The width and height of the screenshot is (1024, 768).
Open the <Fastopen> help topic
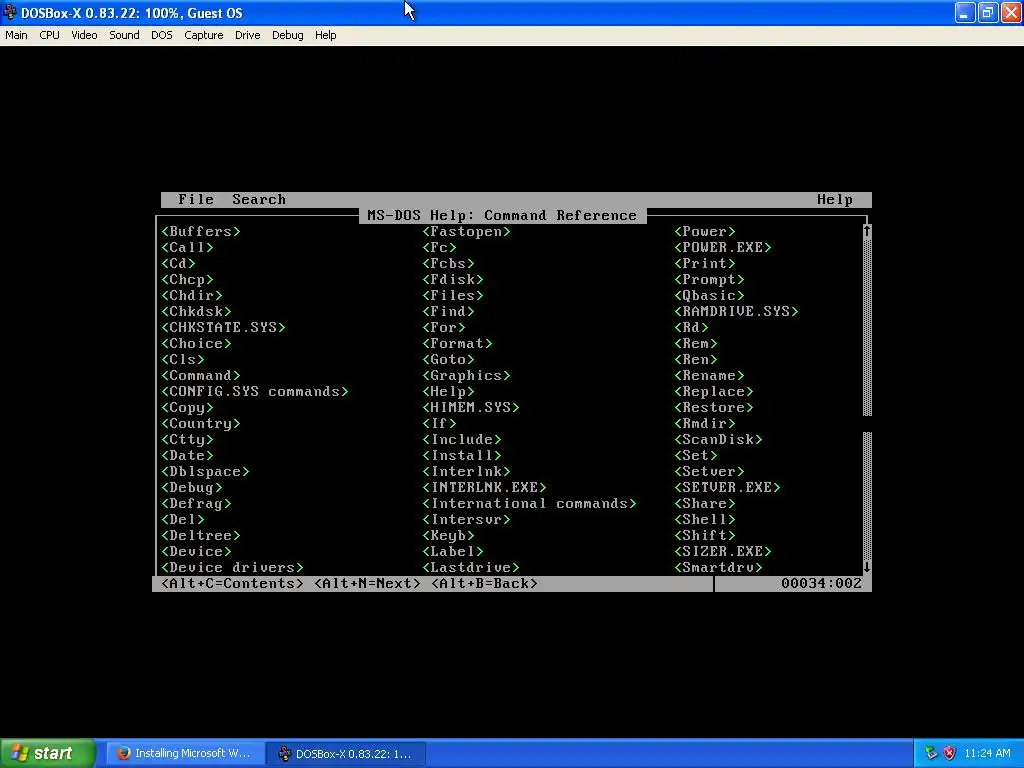click(x=466, y=231)
